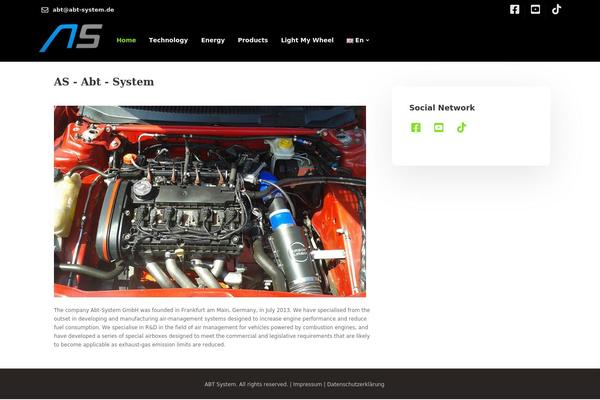Click the Social Network heading
Image resolution: width=600 pixels, height=400 pixels.
442,108
